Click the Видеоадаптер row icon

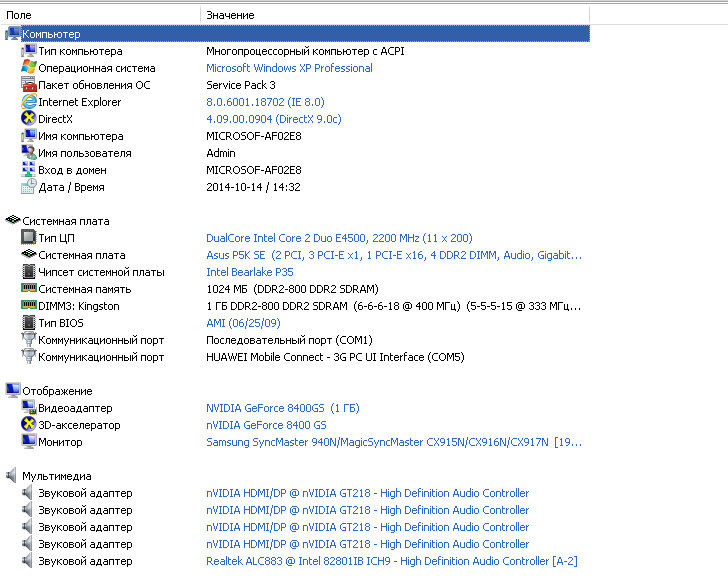tap(29, 408)
